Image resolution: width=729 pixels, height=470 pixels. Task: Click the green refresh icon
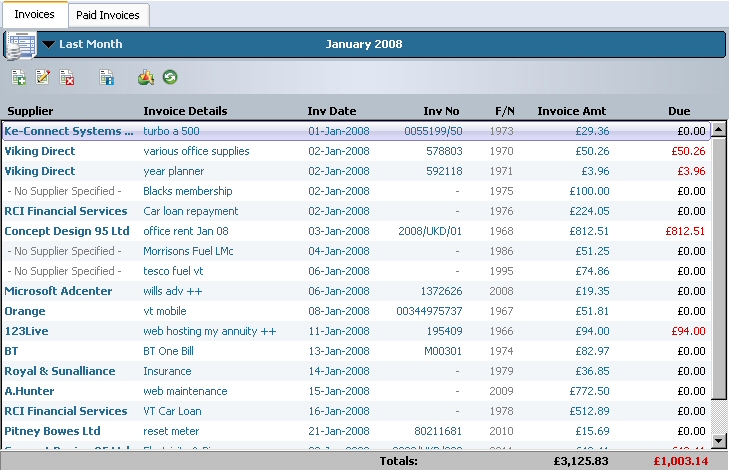click(170, 77)
